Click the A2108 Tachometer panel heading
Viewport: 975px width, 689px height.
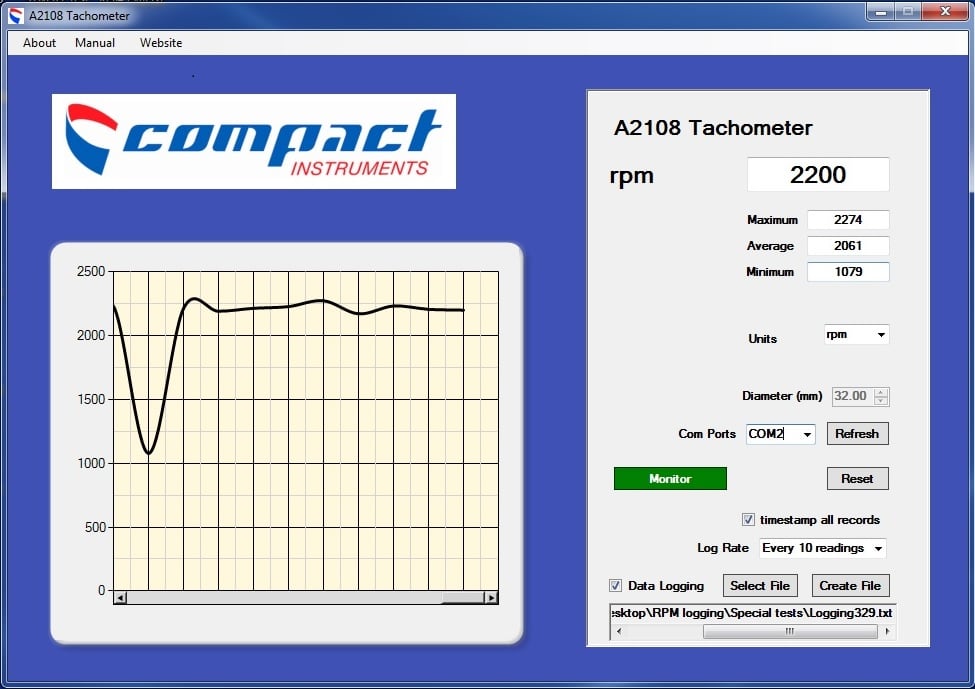713,127
